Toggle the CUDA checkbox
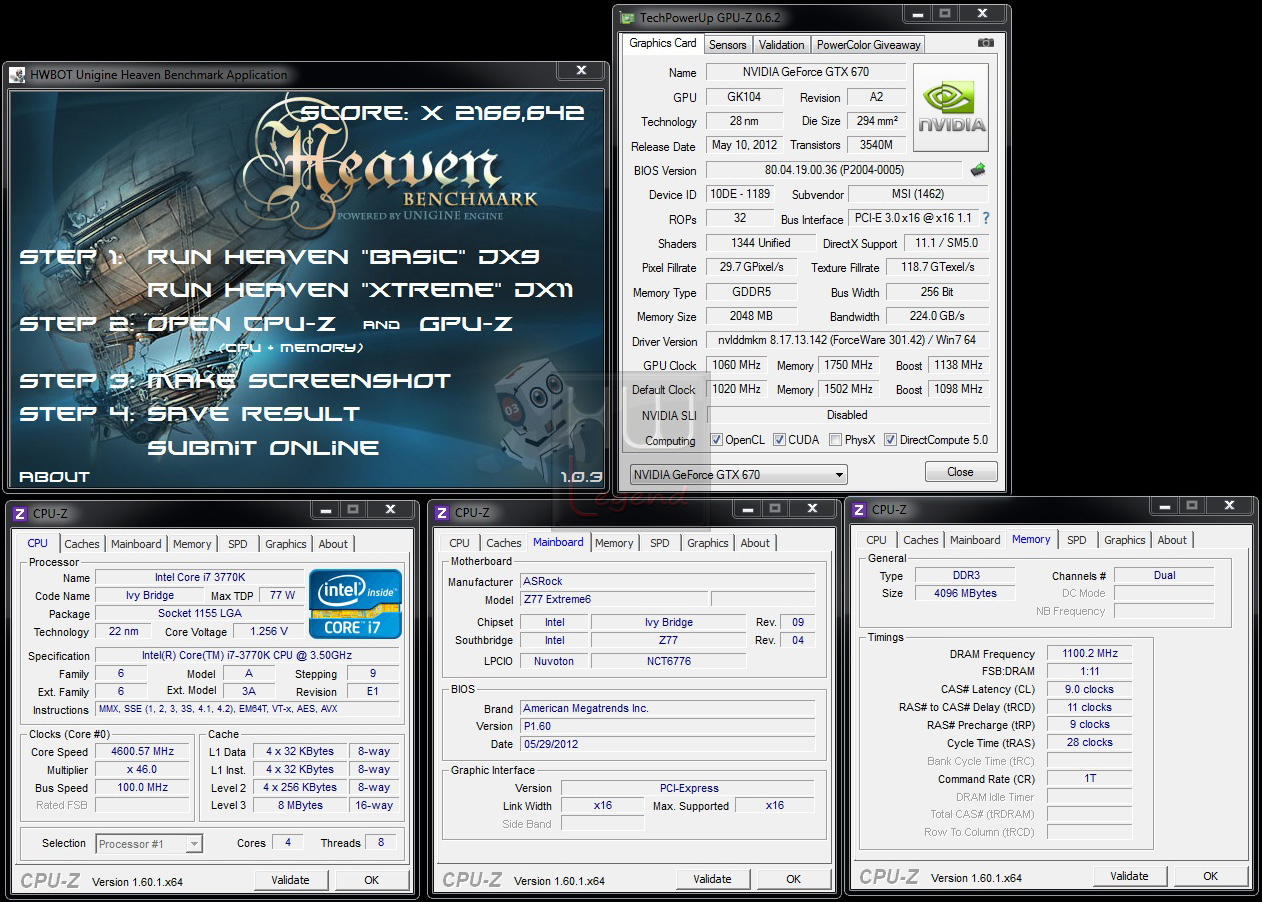The image size is (1262, 902). coord(779,440)
